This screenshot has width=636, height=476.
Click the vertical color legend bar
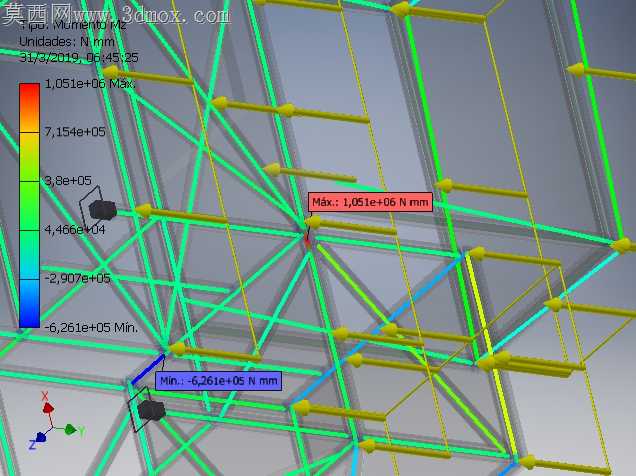[x=30, y=205]
